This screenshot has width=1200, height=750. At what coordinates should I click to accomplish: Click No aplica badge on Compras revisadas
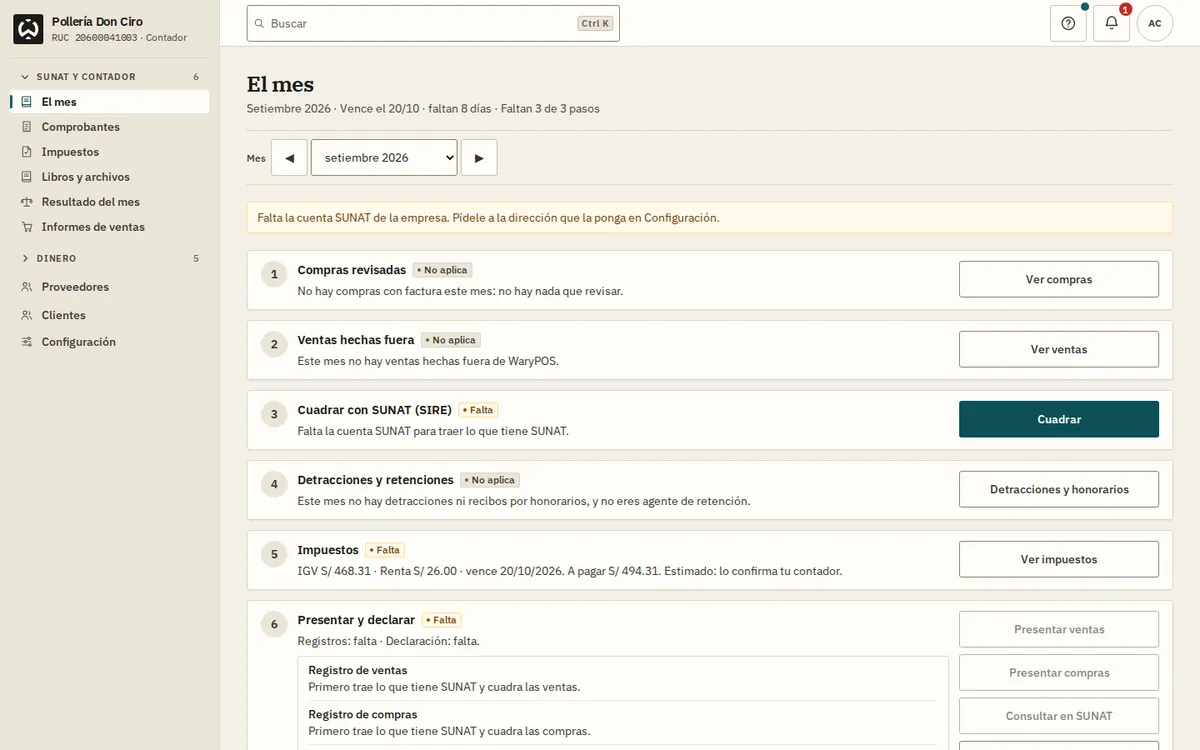click(x=442, y=270)
